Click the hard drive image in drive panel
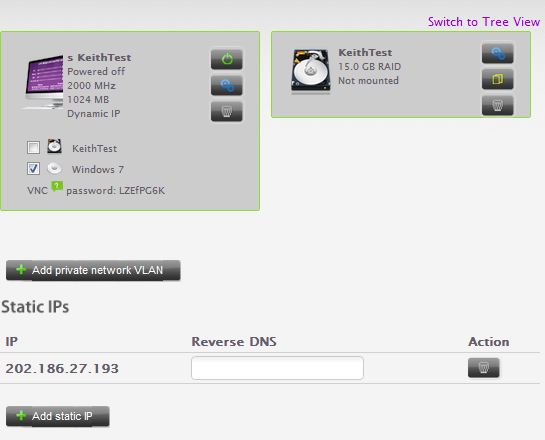The height and width of the screenshot is (440, 545). click(310, 72)
